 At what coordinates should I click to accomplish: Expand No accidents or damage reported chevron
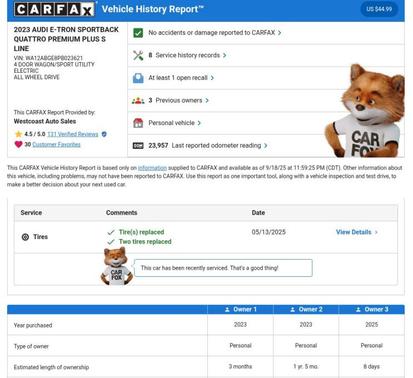click(279, 33)
